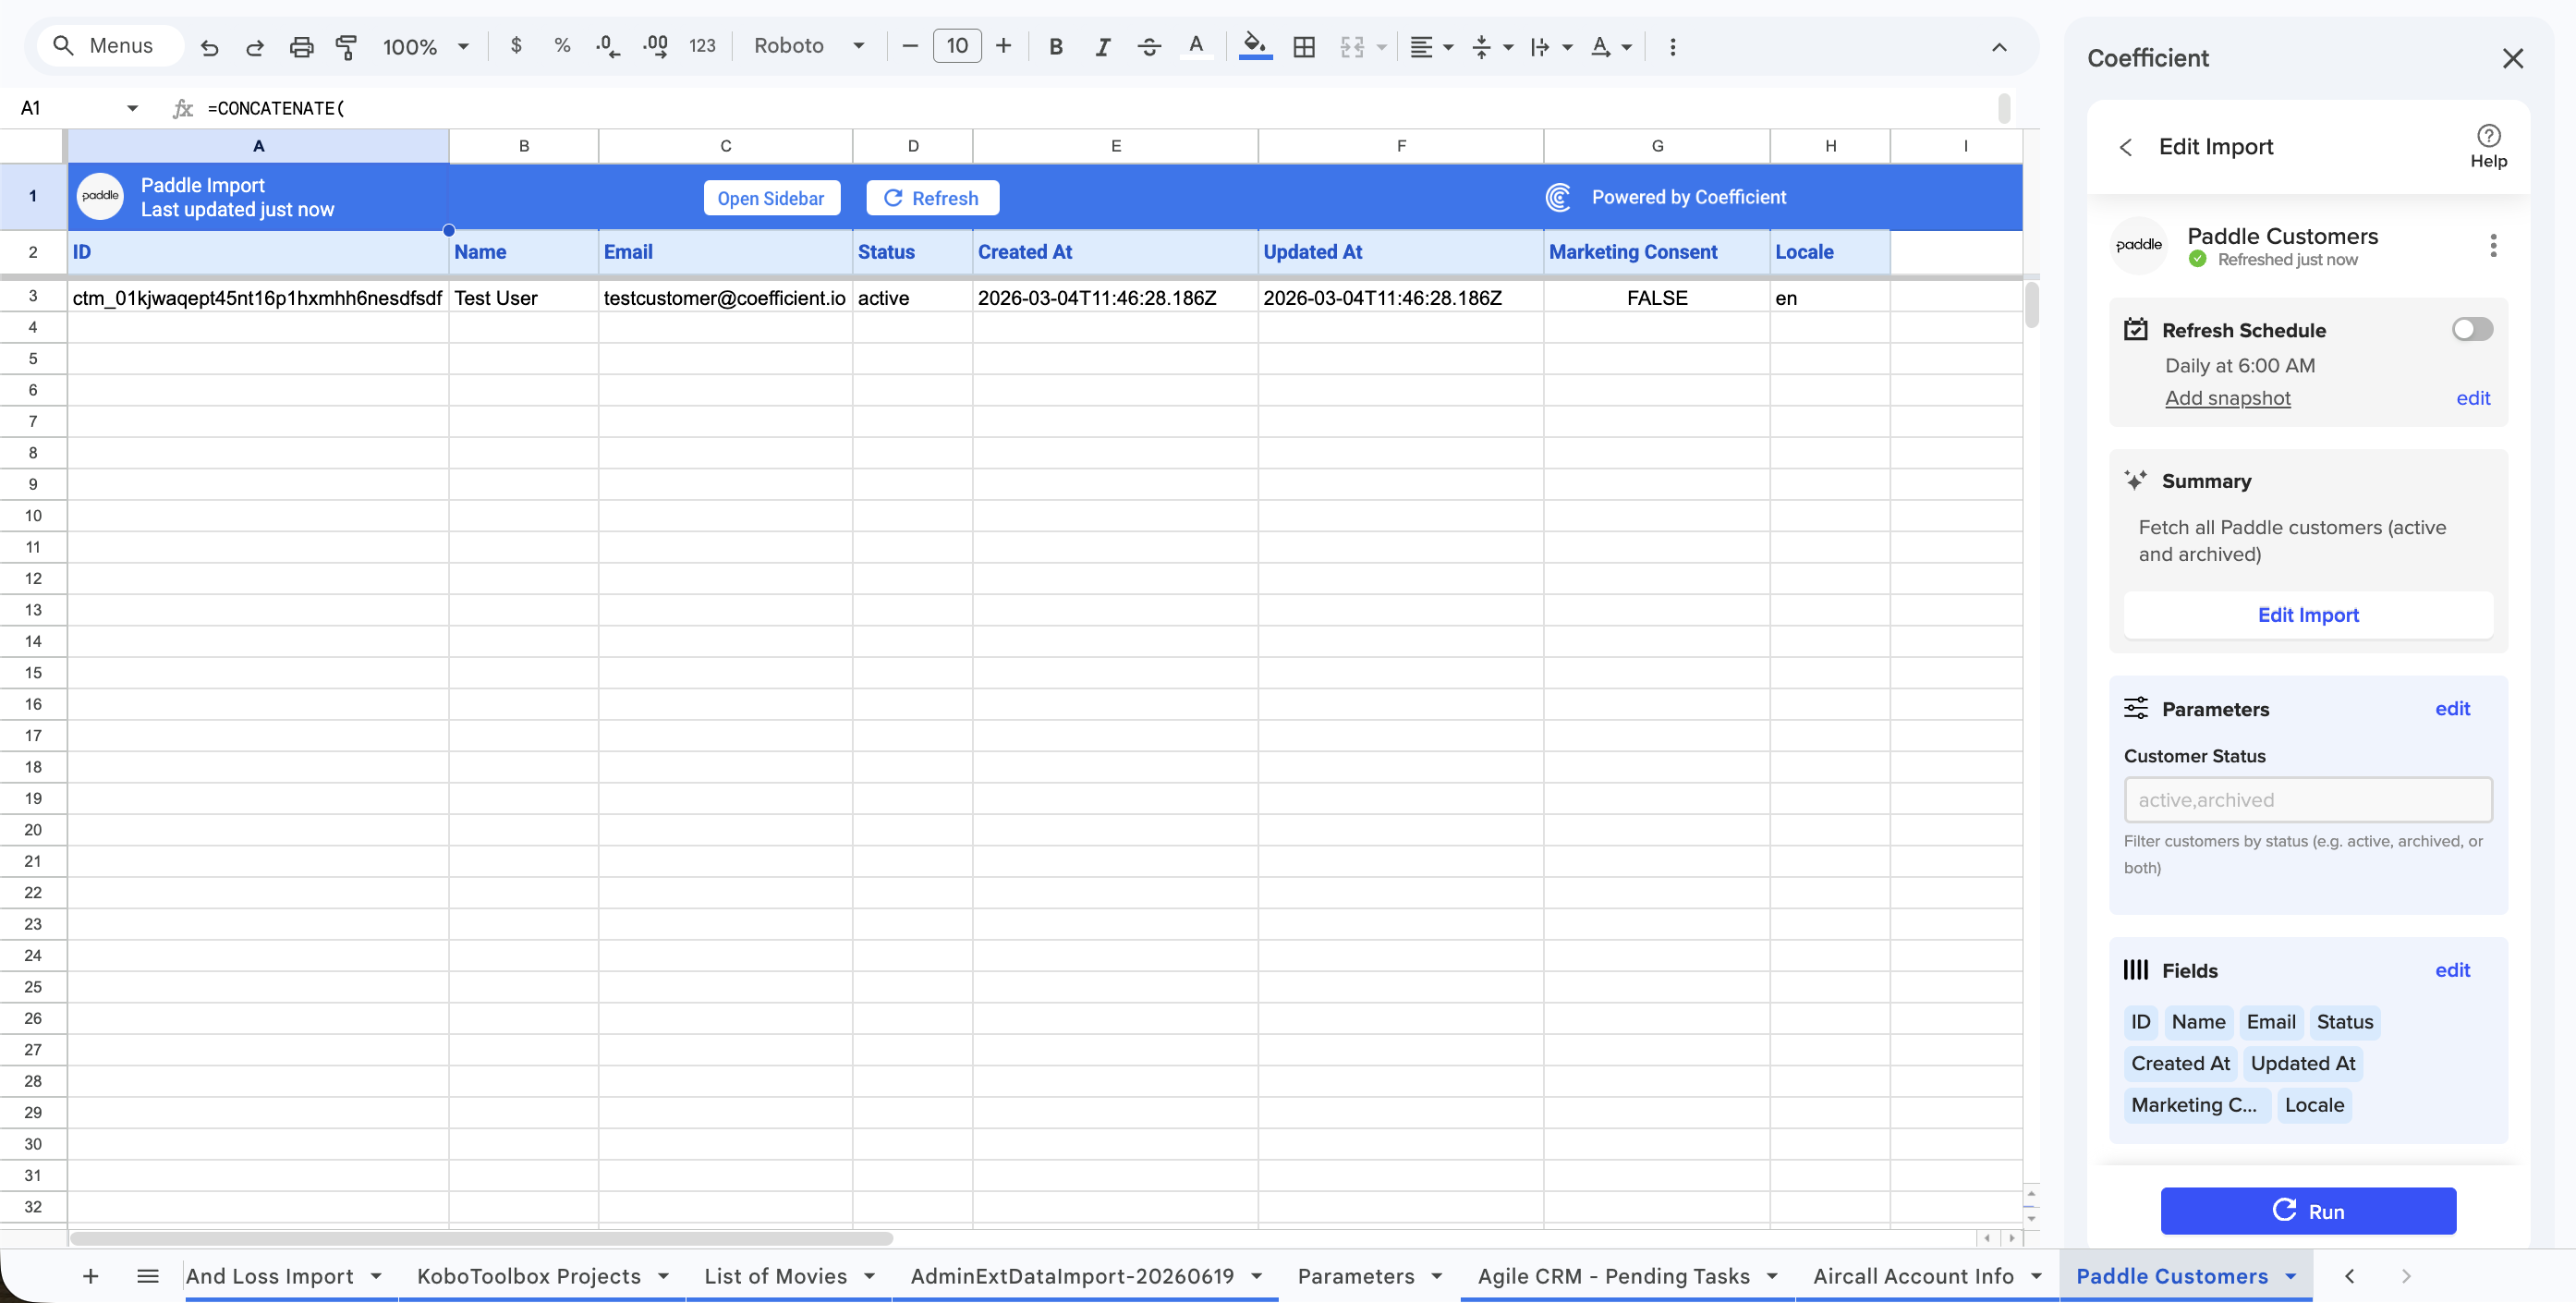The image size is (2576, 1303).
Task: Click the blue Run button
Action: click(2307, 1210)
